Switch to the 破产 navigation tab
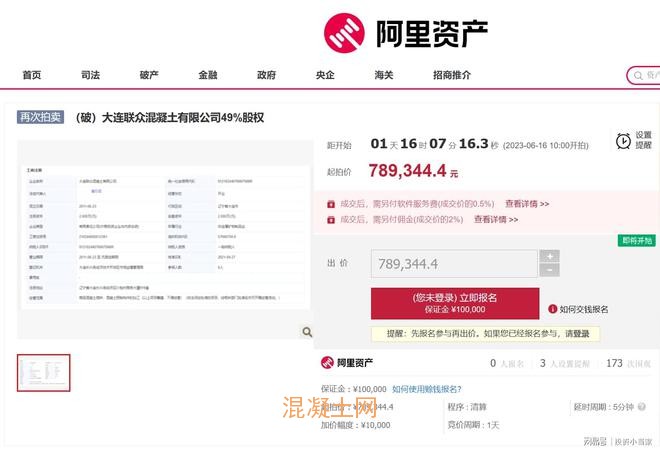This screenshot has width=660, height=450. click(x=149, y=76)
